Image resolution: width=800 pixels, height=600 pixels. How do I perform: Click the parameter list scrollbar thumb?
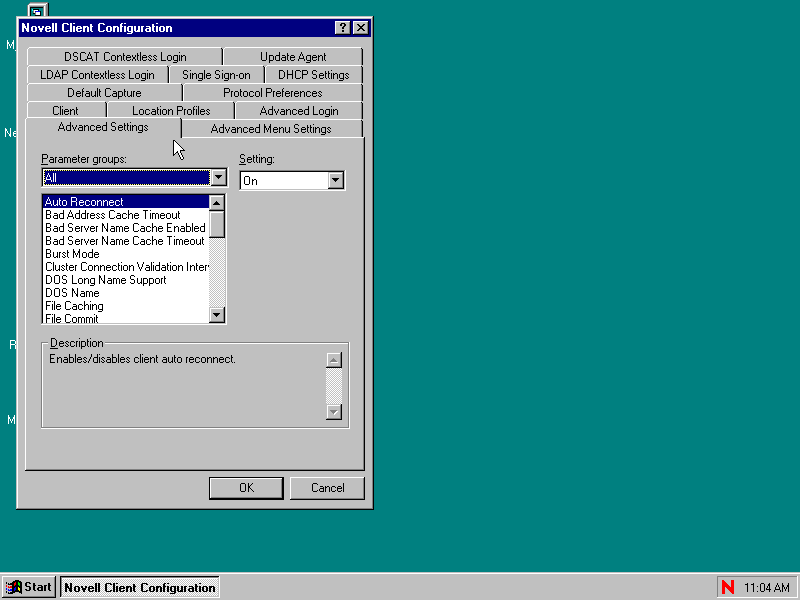coord(217,224)
